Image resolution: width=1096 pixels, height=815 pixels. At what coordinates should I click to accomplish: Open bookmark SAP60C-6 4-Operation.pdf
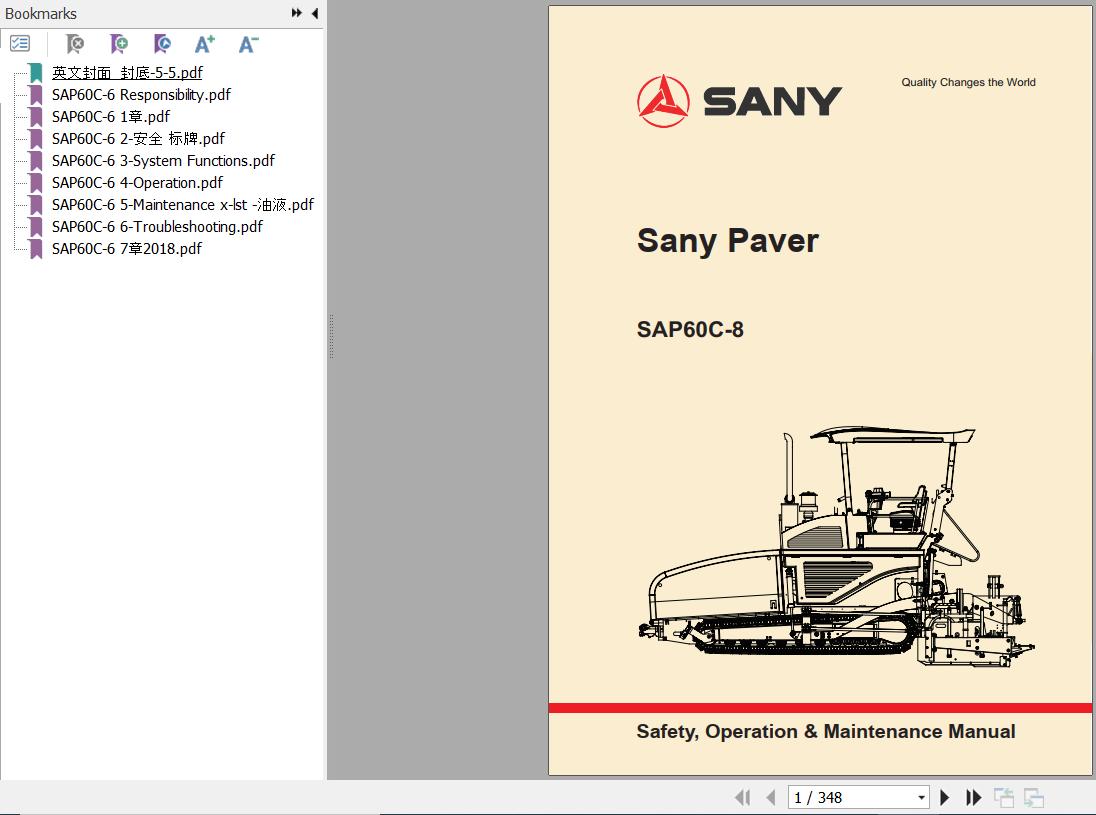(137, 182)
